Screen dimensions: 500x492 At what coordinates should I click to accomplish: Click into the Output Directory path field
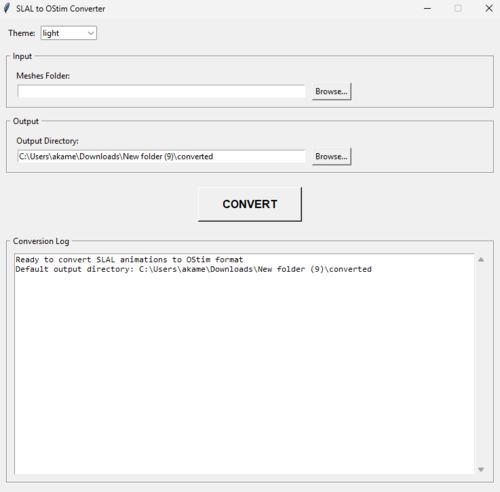161,156
